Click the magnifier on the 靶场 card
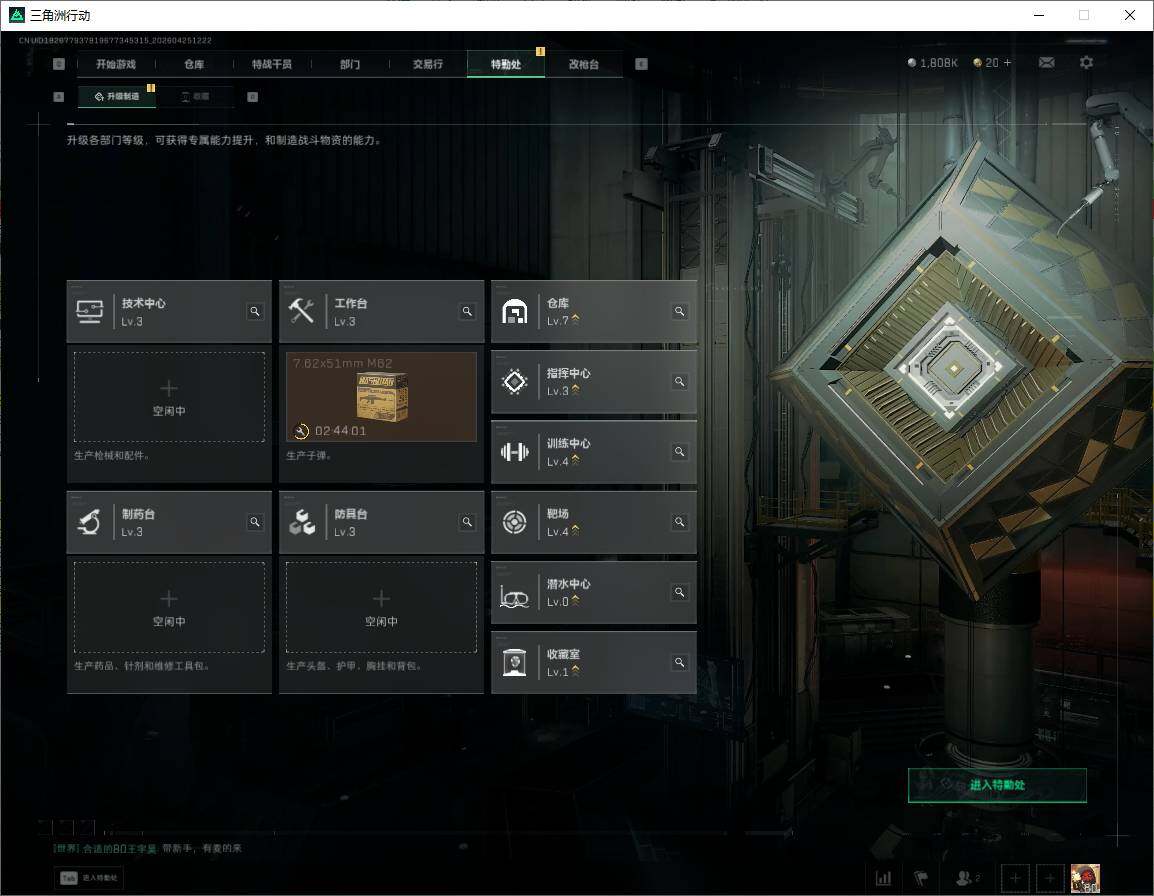 [679, 522]
